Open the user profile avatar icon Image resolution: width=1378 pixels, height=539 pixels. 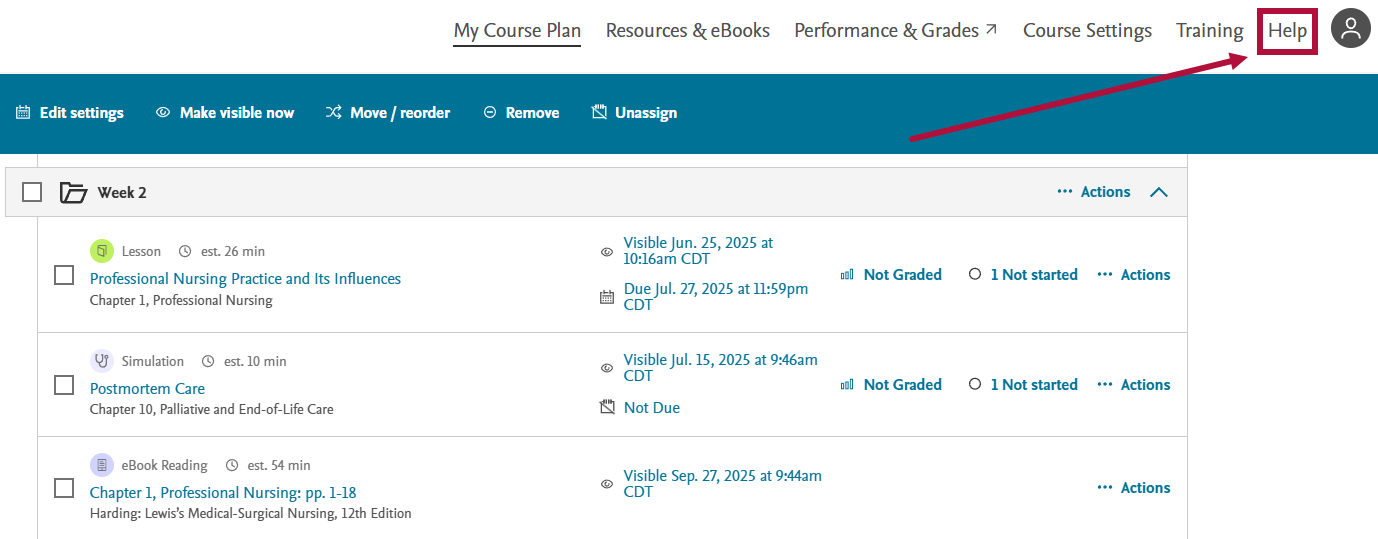(1351, 29)
